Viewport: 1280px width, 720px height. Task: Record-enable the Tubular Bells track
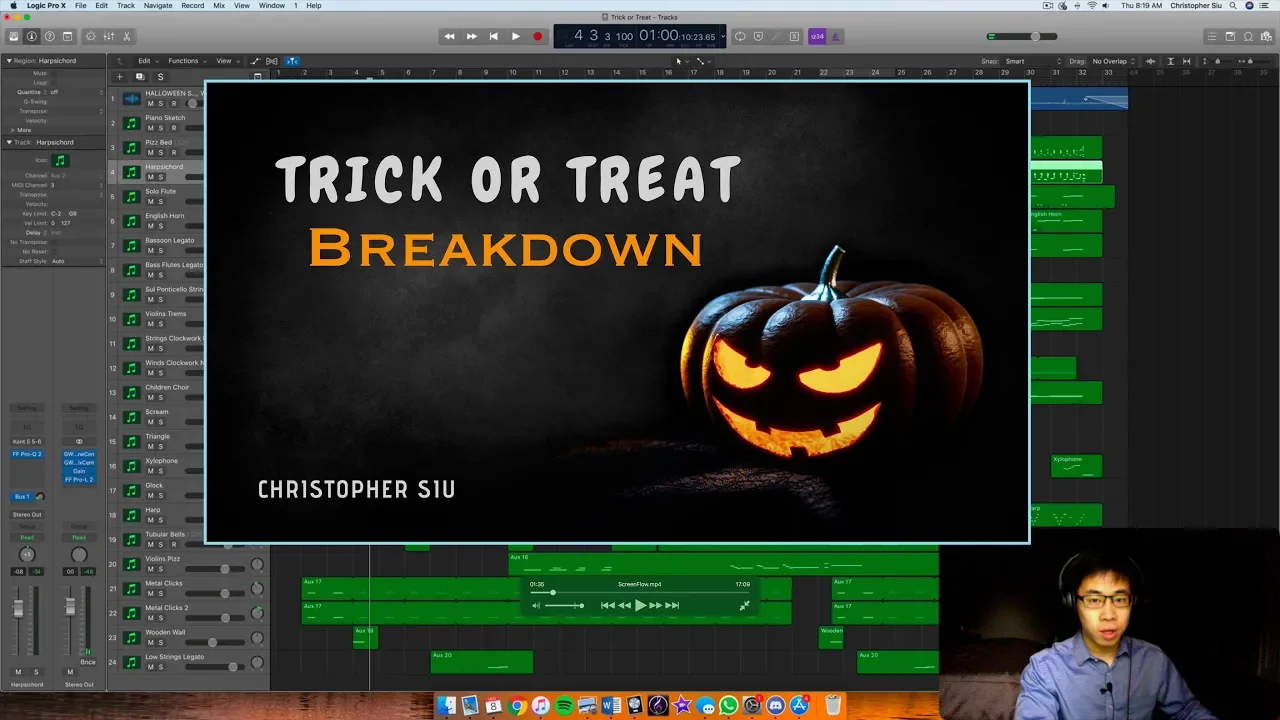point(173,545)
